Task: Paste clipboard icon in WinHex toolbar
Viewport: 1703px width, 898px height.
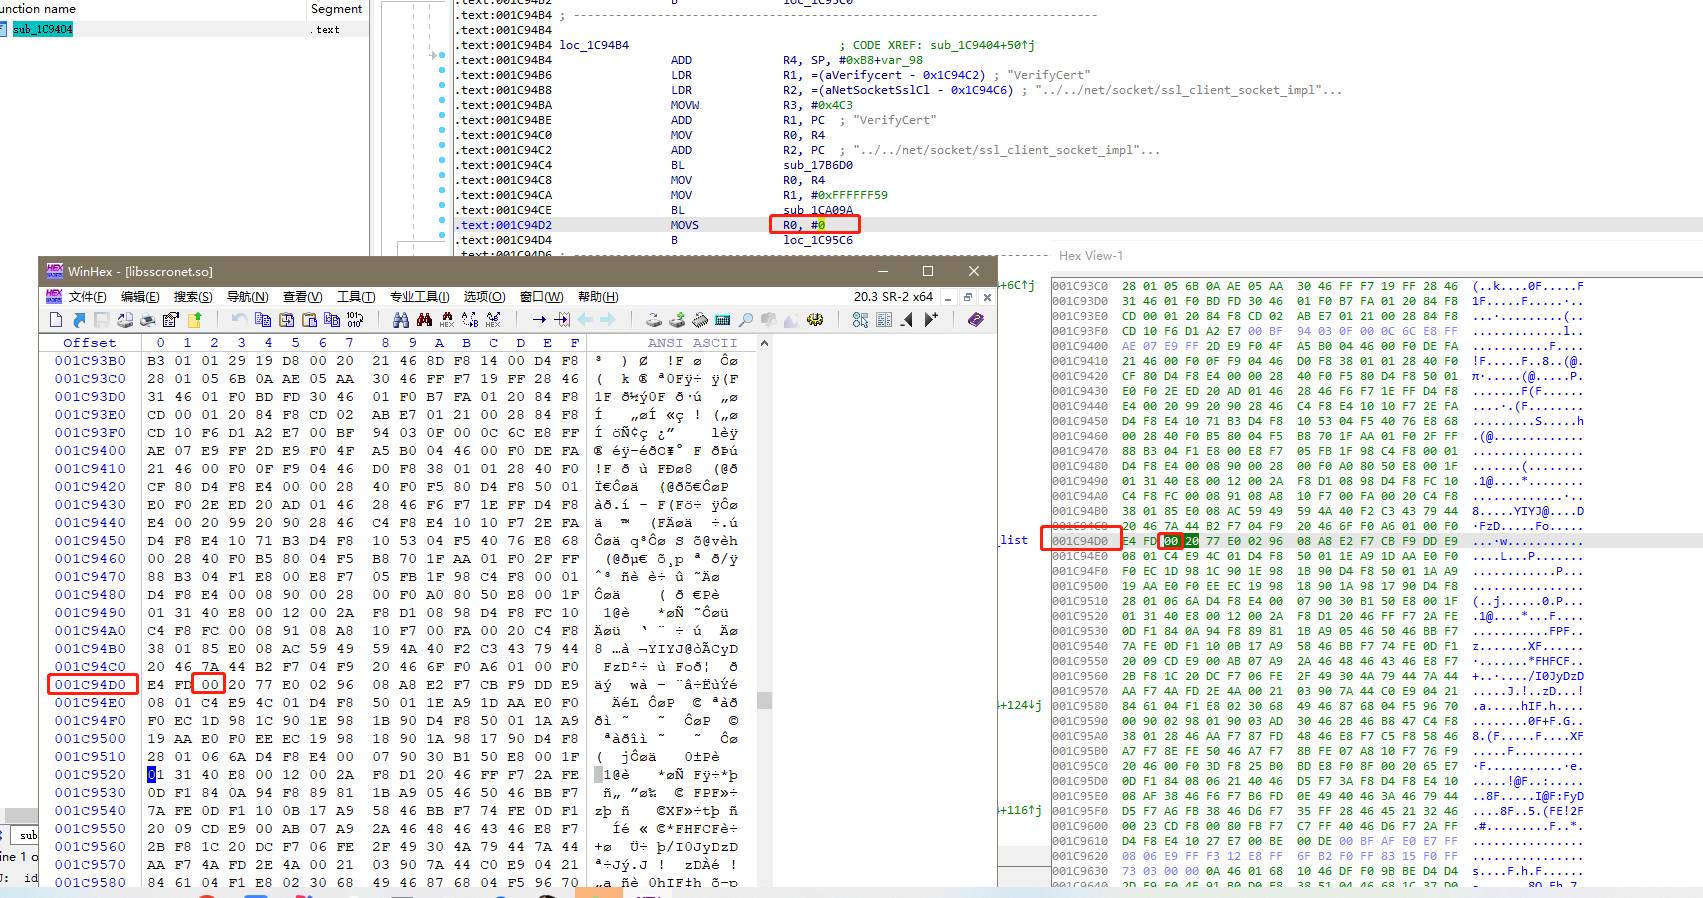Action: tap(309, 320)
